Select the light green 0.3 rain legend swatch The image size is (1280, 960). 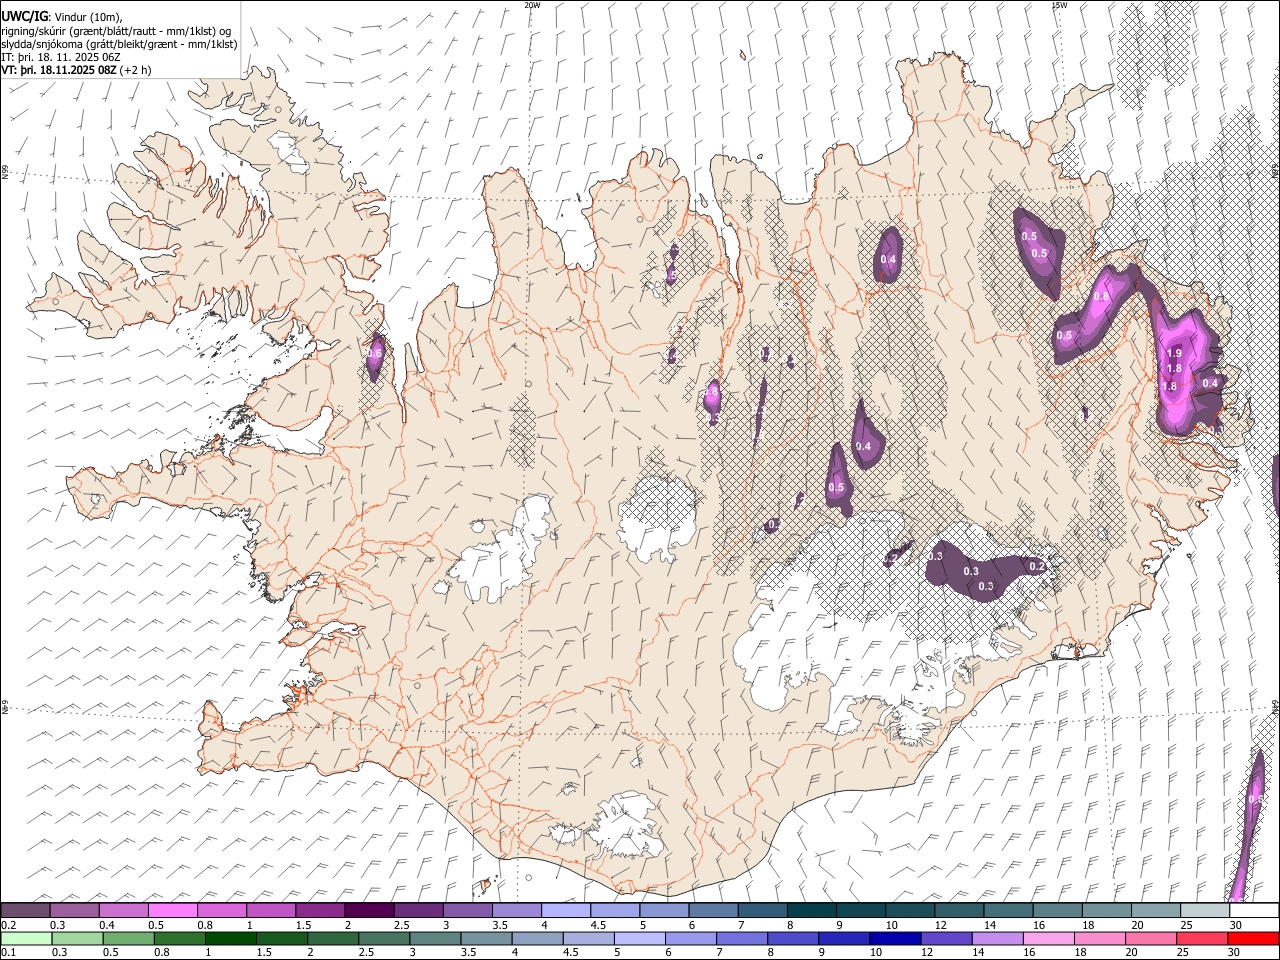point(75,938)
